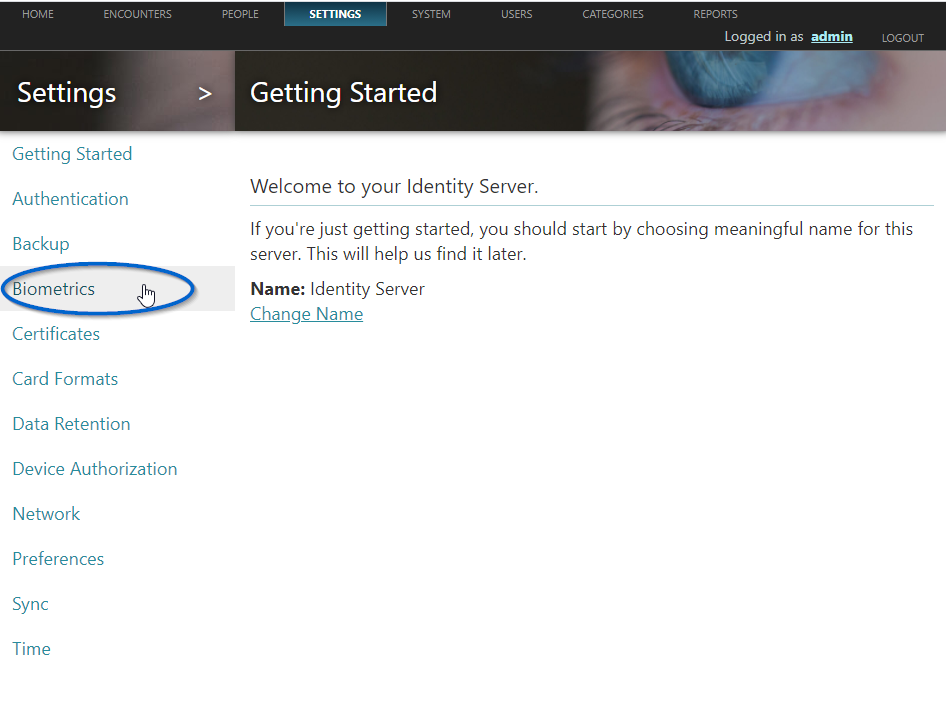
Task: Go to the Encounters tab
Action: tap(138, 14)
